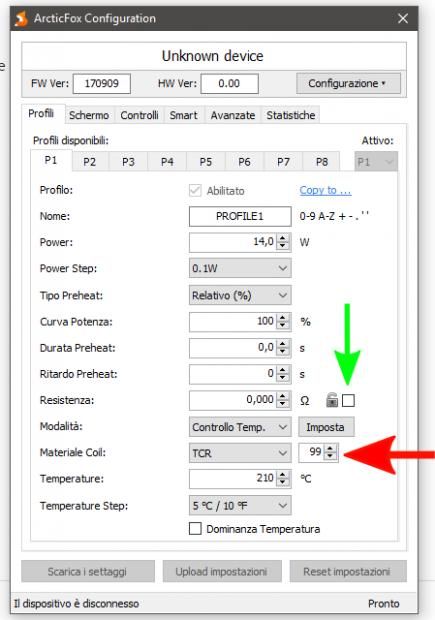435x620 pixels.
Task: Increase Ritardo Preheat with up spinner
Action: pyautogui.click(x=283, y=369)
